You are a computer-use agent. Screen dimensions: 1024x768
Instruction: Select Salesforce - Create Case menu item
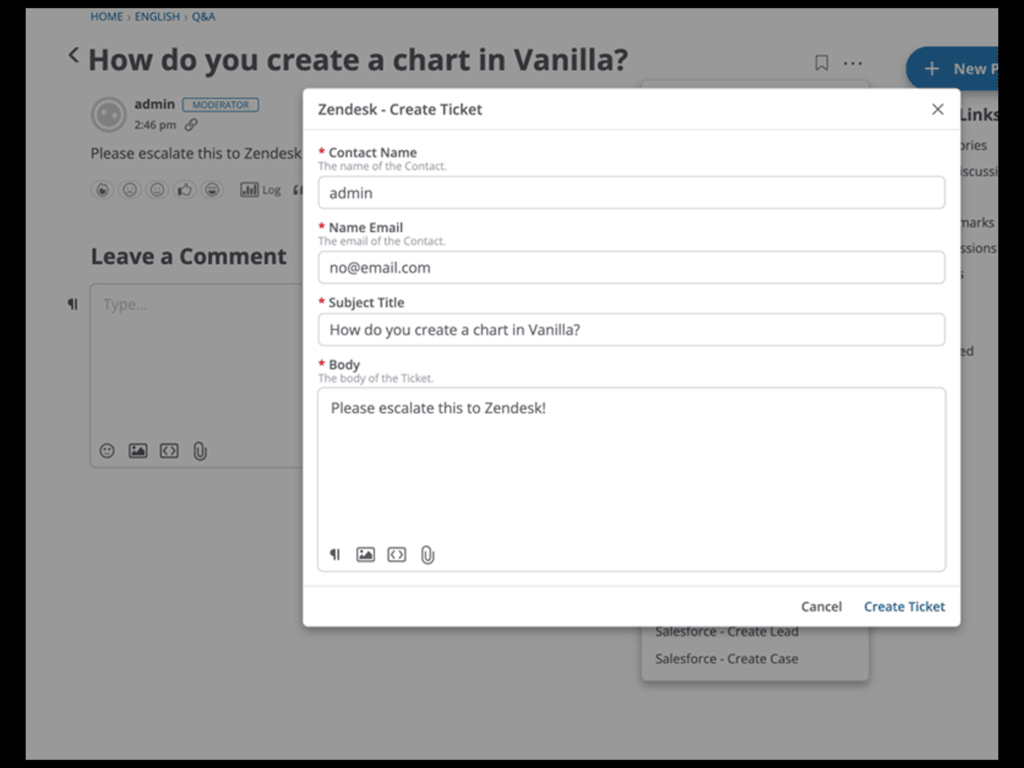(727, 659)
